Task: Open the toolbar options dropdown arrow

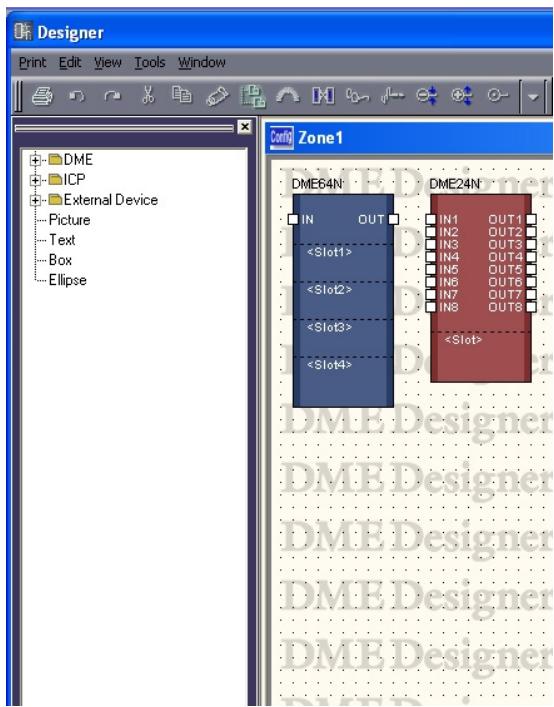Action: click(x=533, y=96)
